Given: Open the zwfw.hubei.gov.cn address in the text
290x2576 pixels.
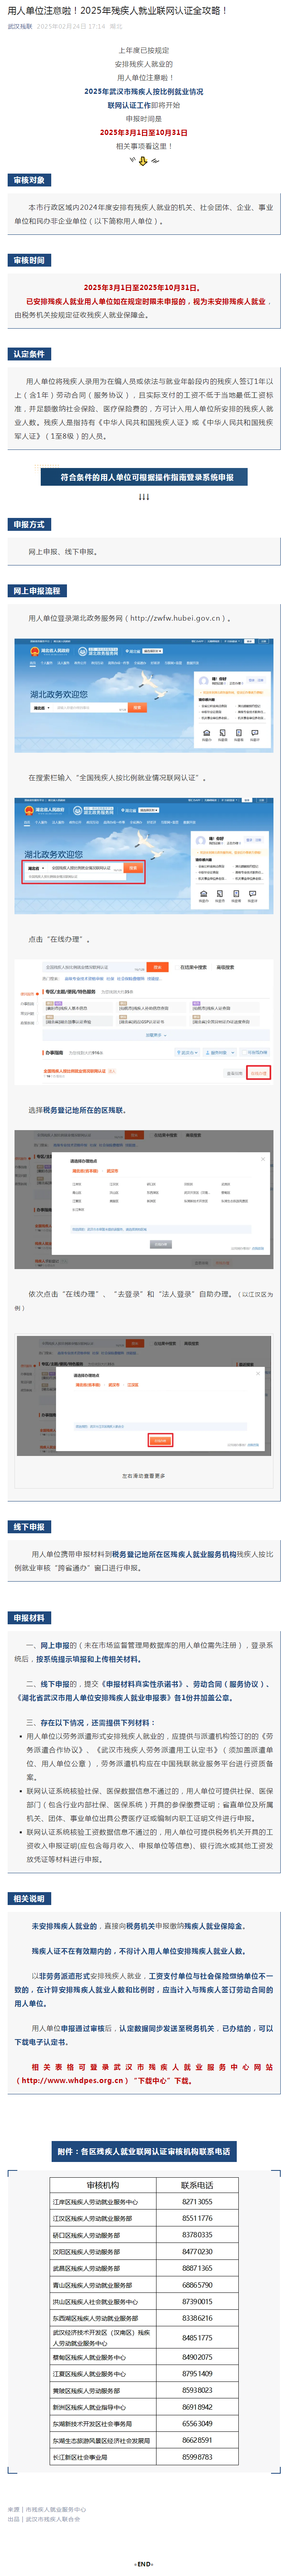Looking at the screenshot, I should [175, 618].
